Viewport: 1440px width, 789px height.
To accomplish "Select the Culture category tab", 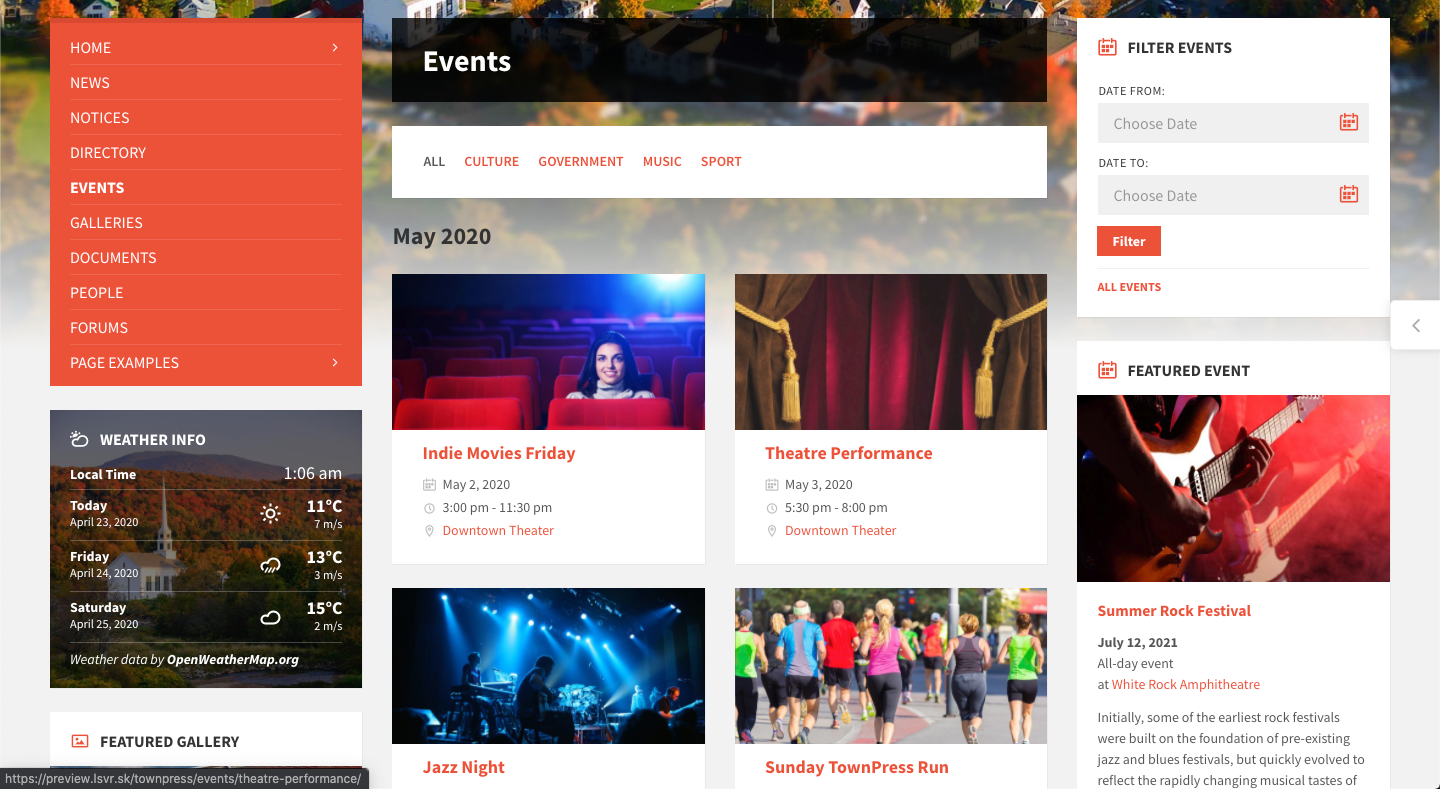I will (491, 161).
